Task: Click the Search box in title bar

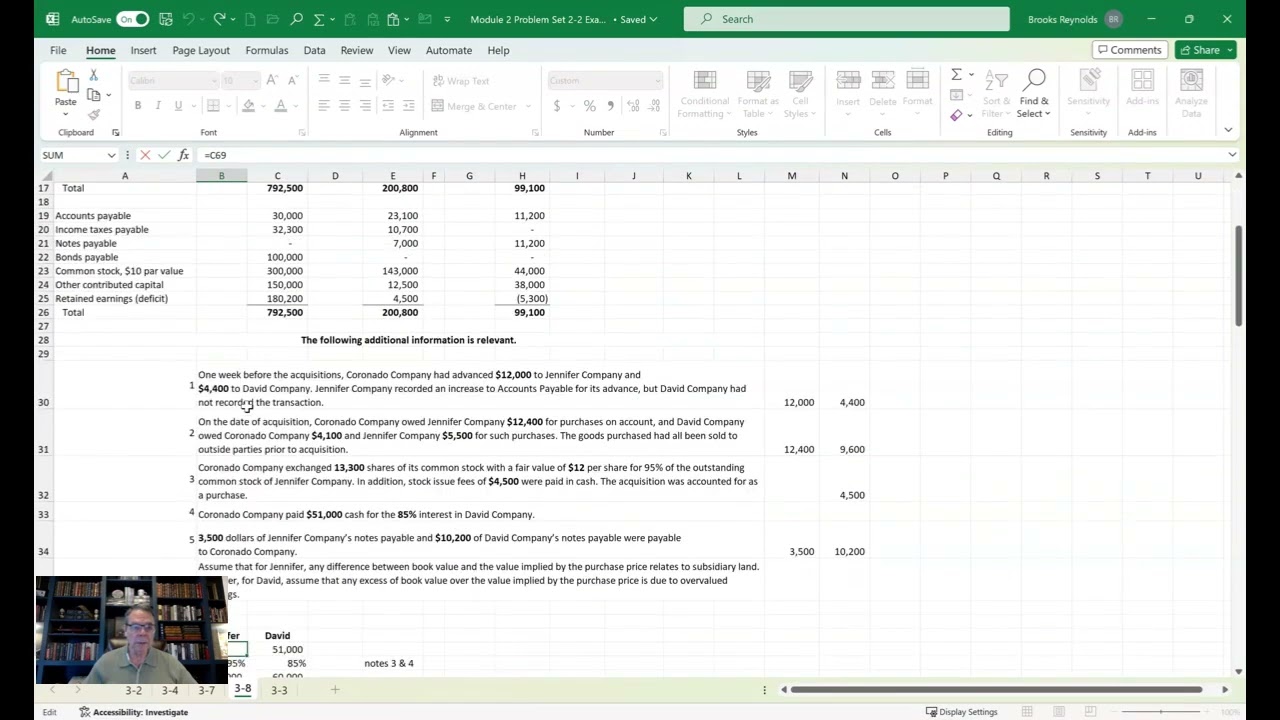Action: point(846,19)
